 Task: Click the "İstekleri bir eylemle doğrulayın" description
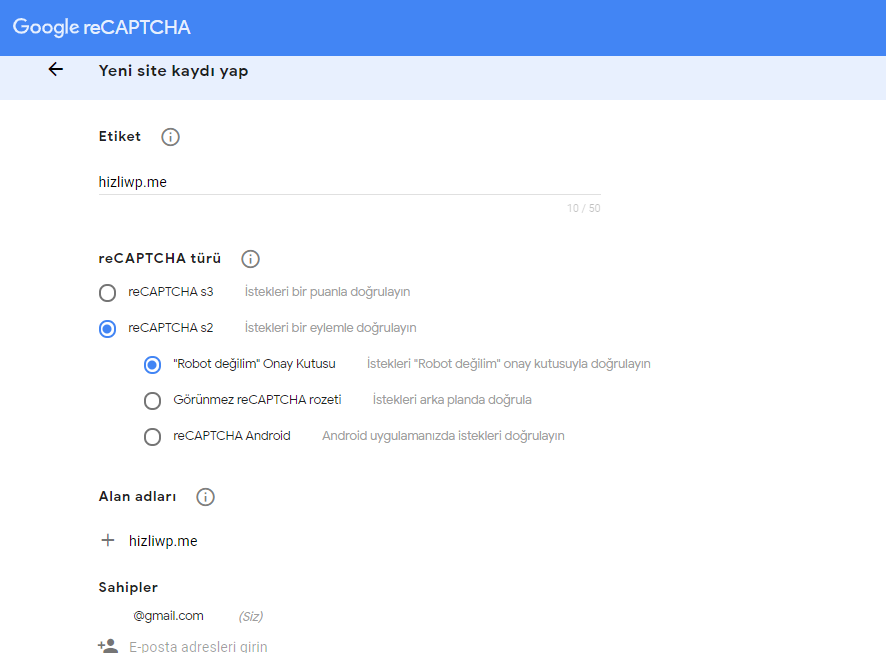pyautogui.click(x=331, y=328)
